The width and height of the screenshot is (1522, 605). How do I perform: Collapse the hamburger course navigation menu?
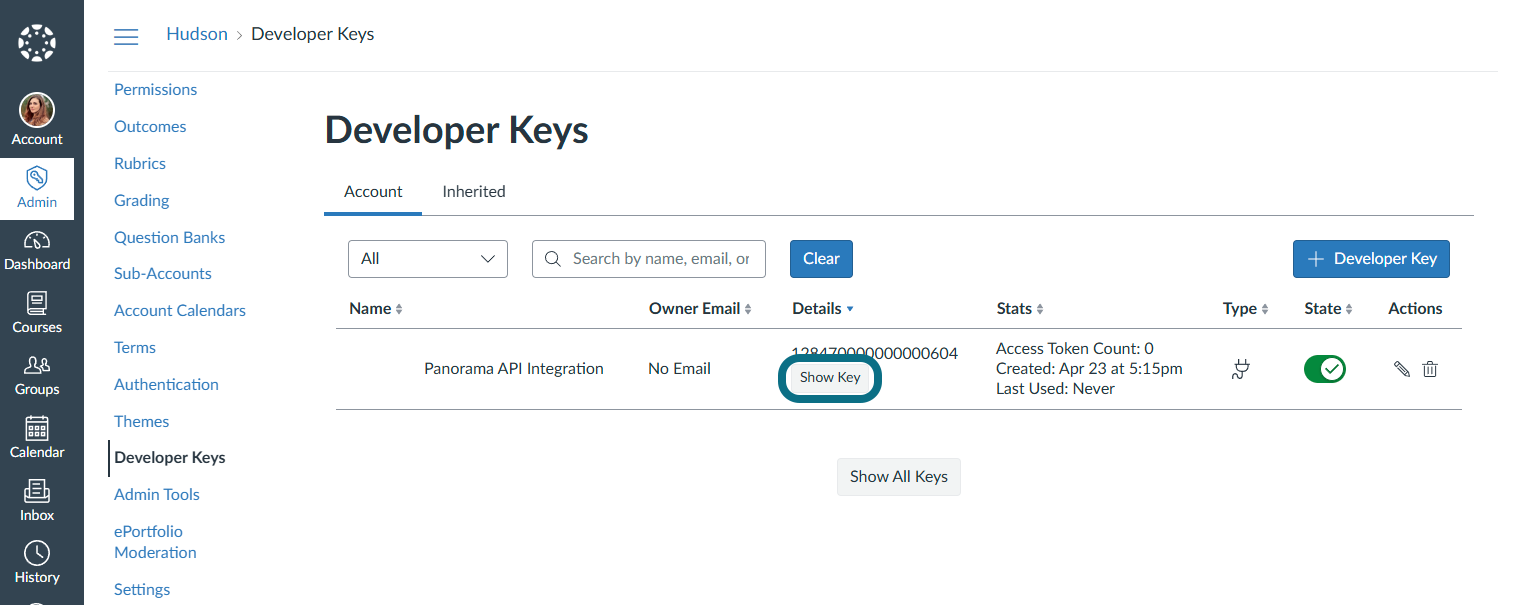point(126,37)
